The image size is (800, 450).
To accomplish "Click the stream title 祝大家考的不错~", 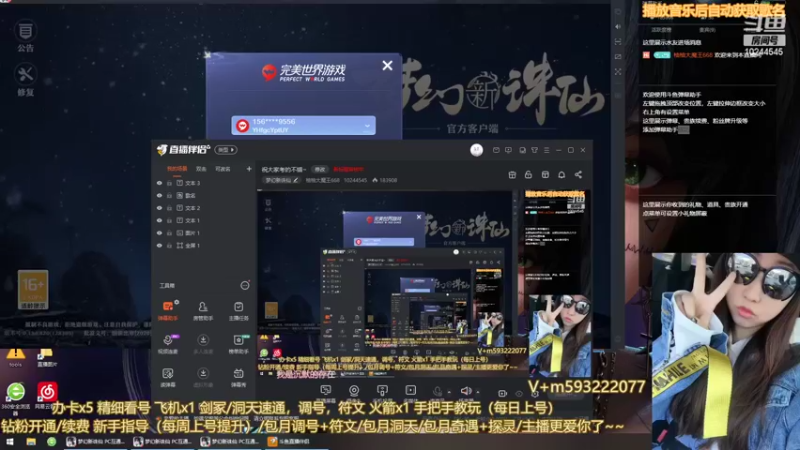I will tap(284, 169).
